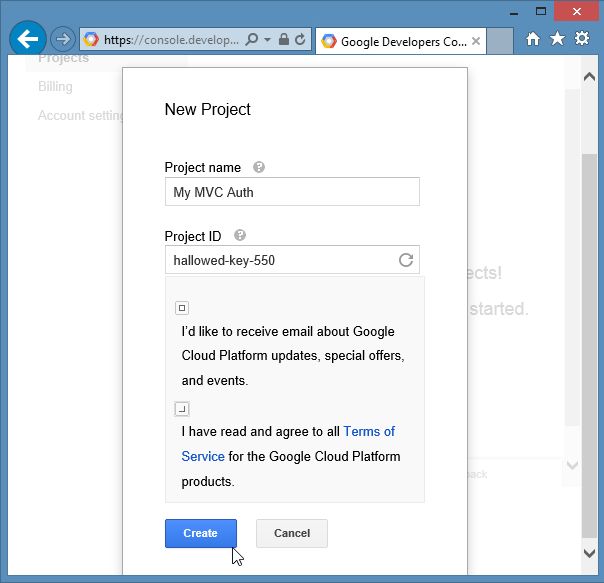Check the Terms of Service agreement box
This screenshot has height=583, width=604.
182,409
